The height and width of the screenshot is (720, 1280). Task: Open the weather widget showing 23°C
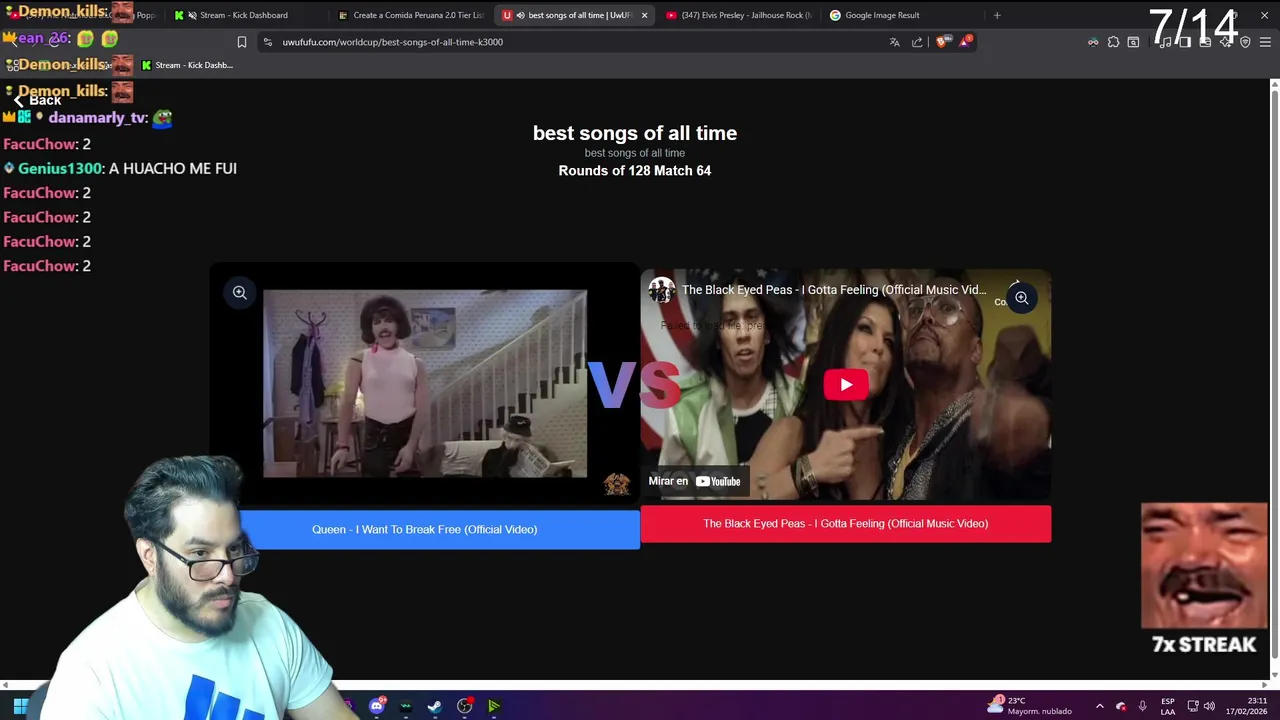pyautogui.click(x=1030, y=706)
